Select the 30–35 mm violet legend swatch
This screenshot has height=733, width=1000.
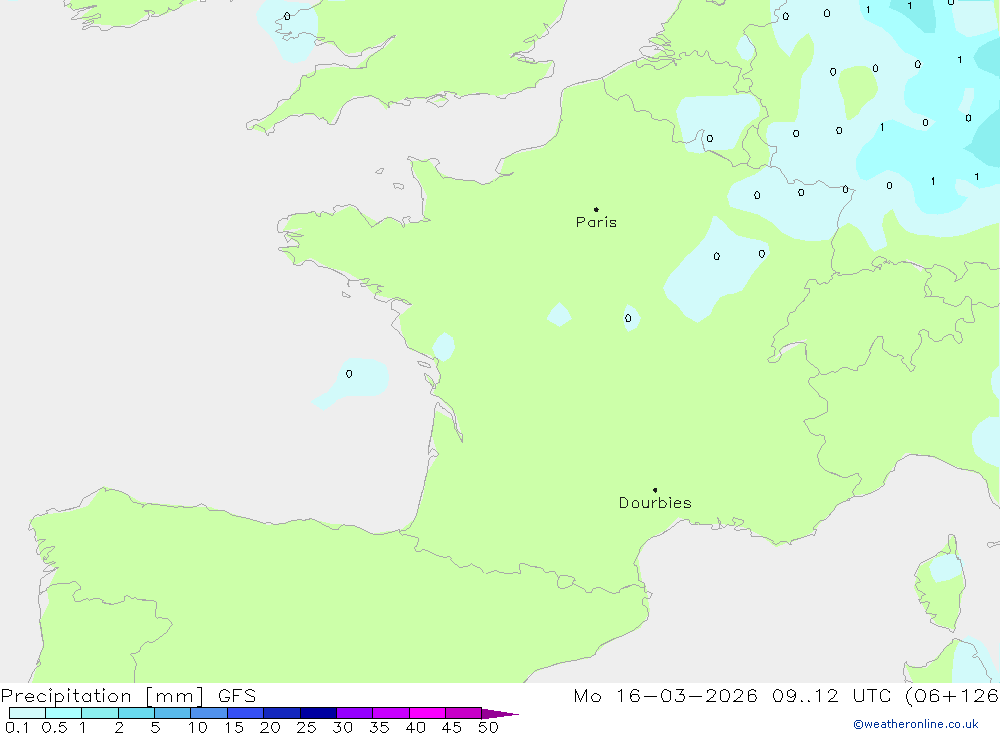[355, 713]
